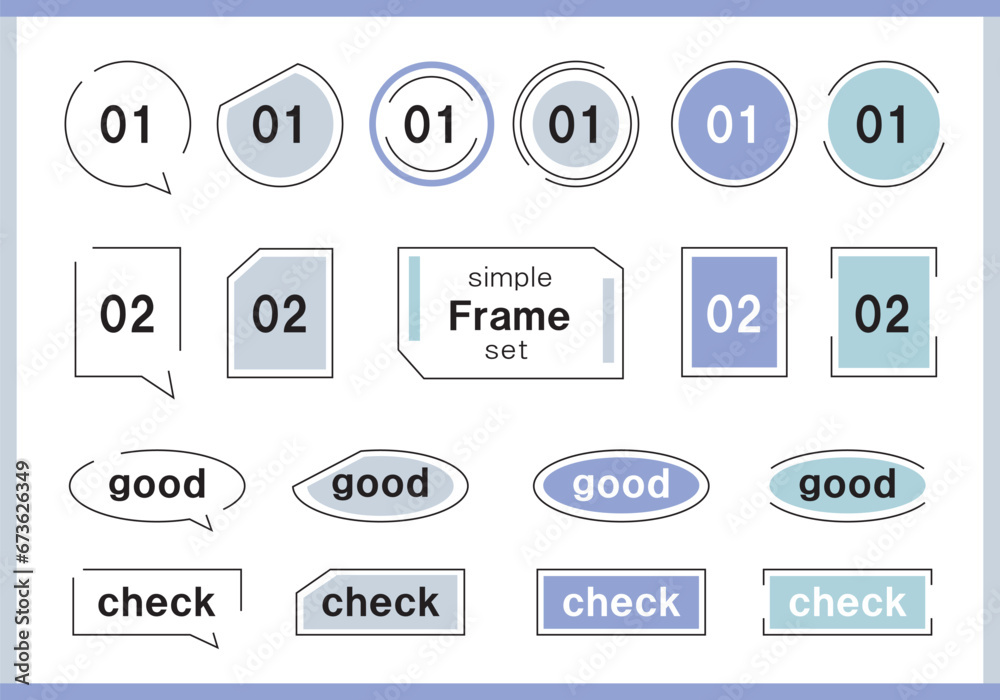Click the purple check rectangle label
This screenshot has width=1000, height=700.
[x=621, y=602]
